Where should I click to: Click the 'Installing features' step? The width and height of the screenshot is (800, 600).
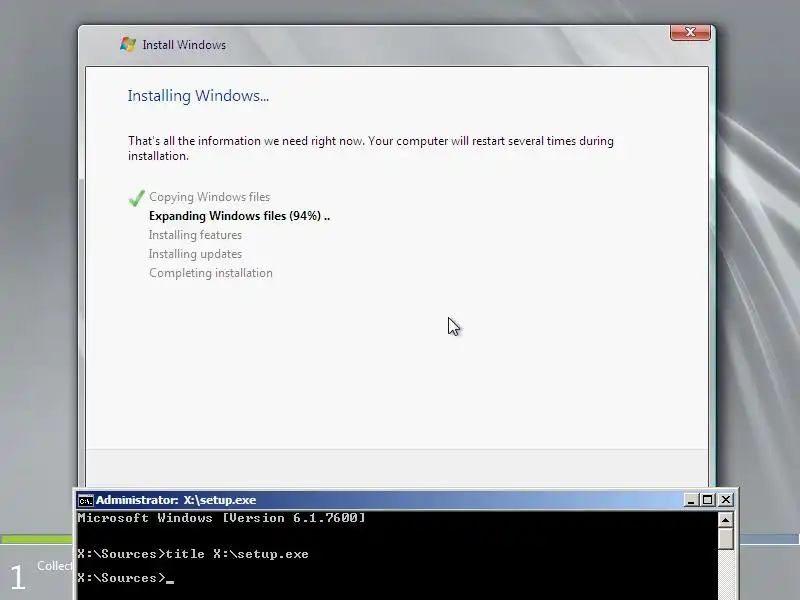coord(195,235)
